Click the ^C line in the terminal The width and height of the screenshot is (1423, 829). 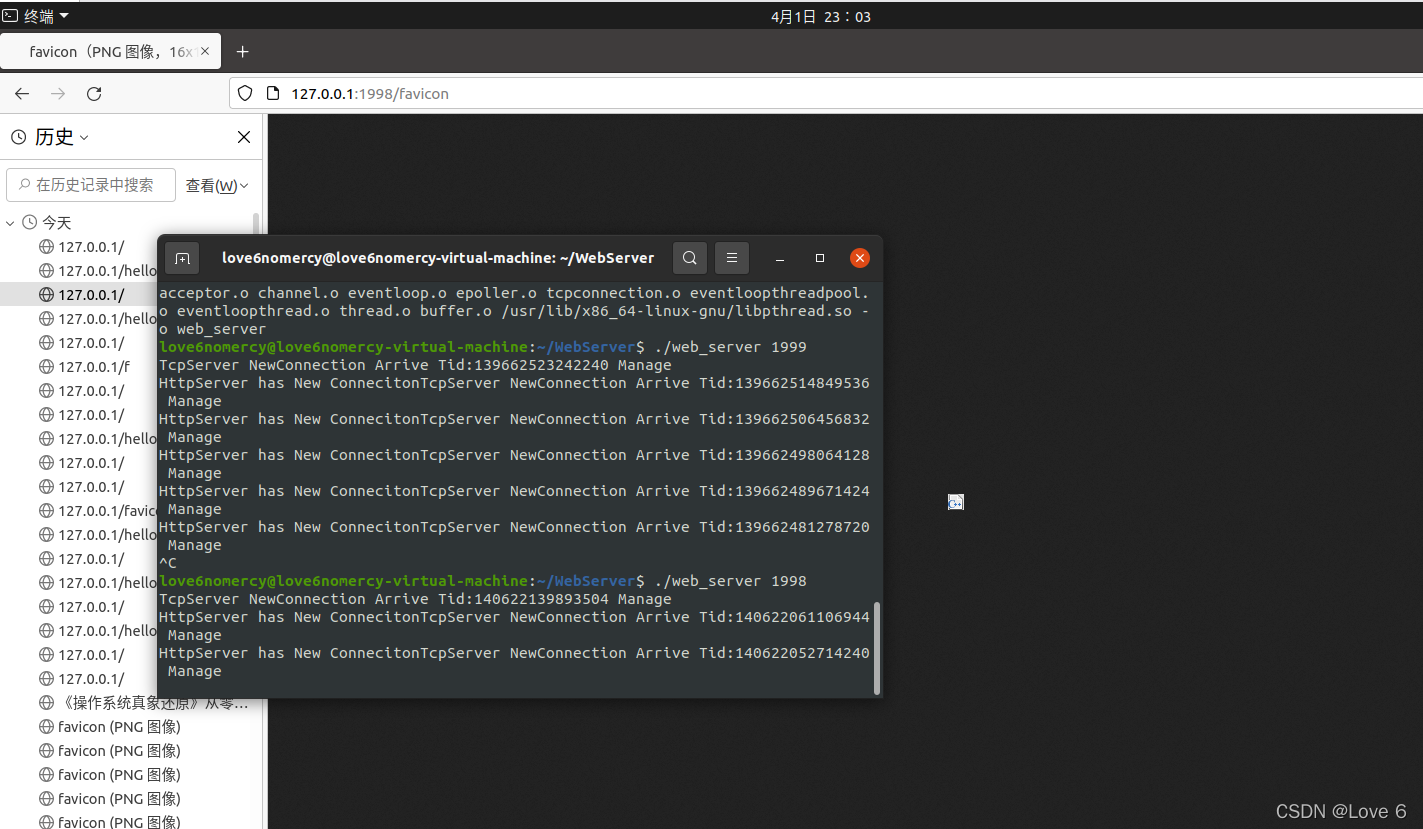click(168, 563)
